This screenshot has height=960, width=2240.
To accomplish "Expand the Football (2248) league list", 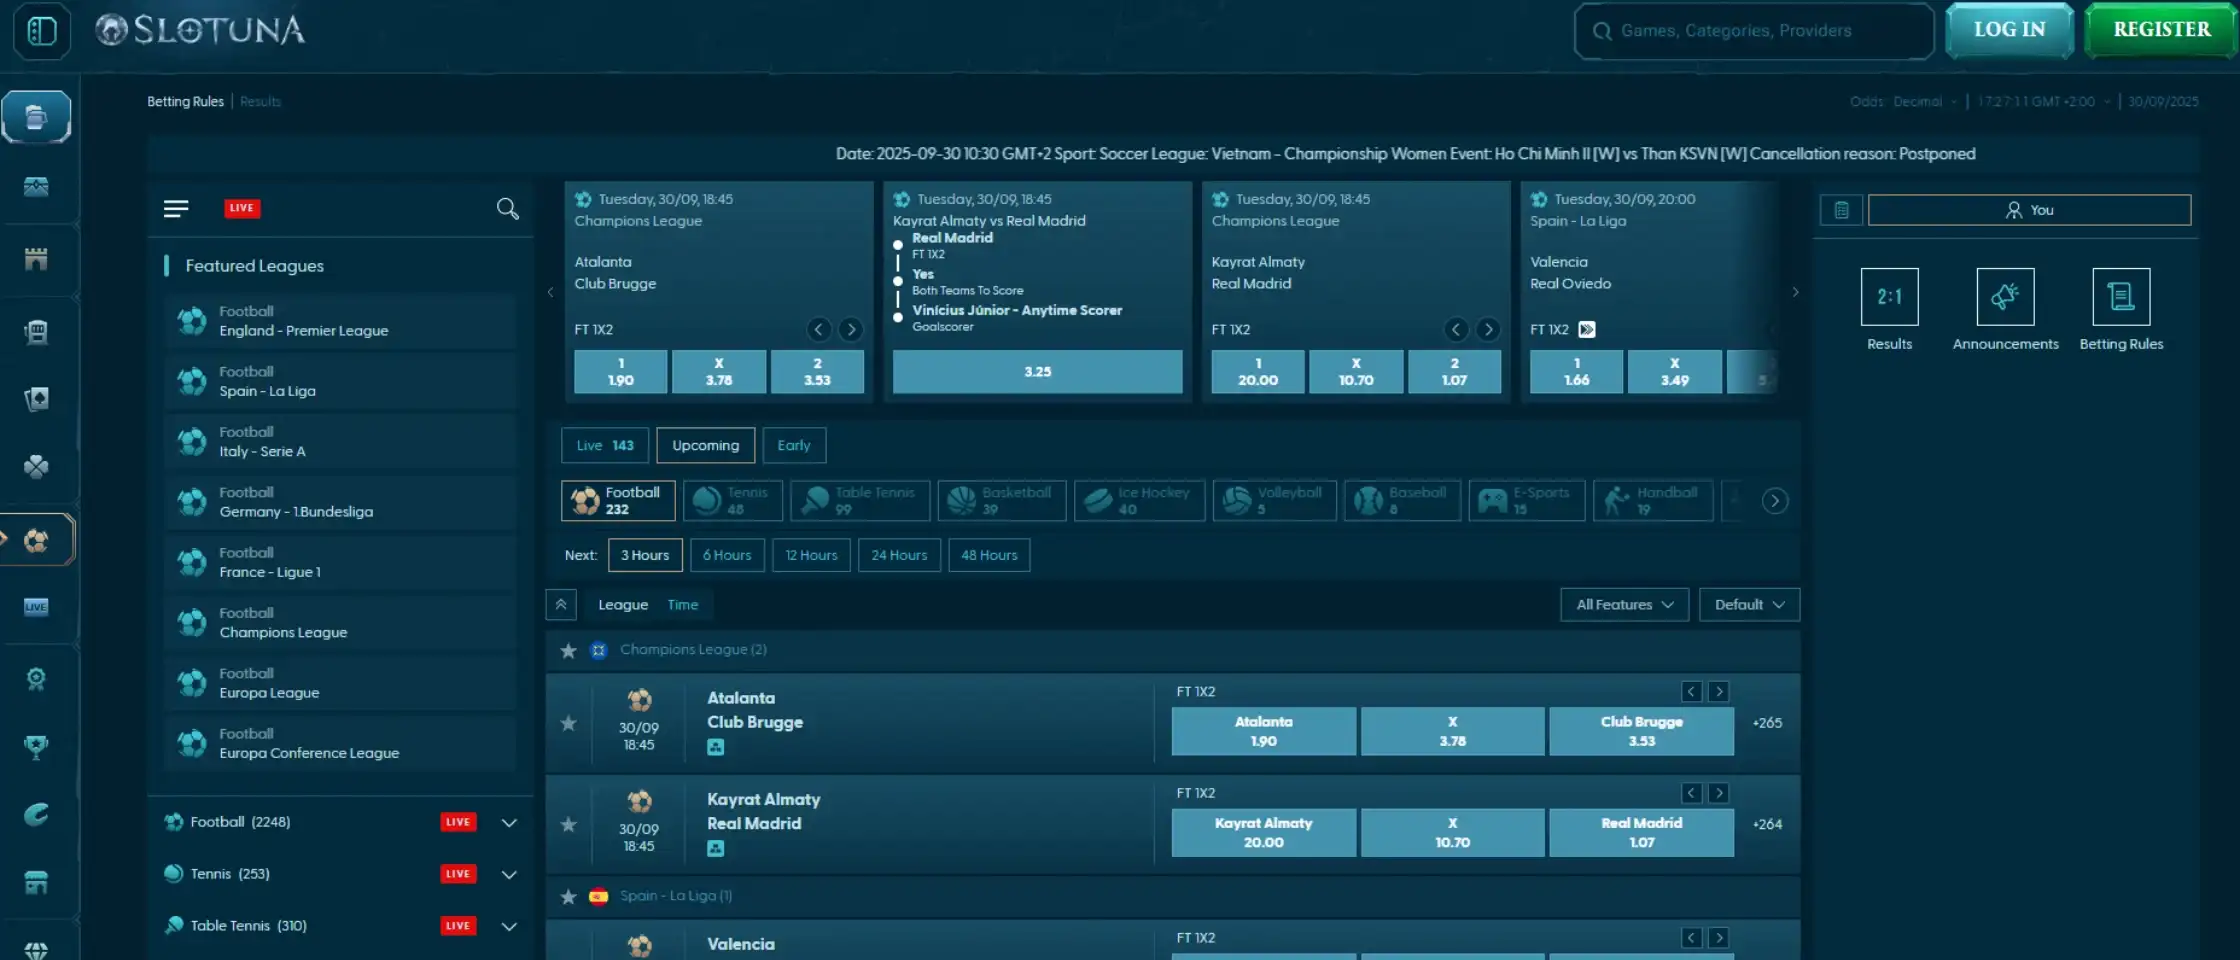I will click(x=509, y=822).
